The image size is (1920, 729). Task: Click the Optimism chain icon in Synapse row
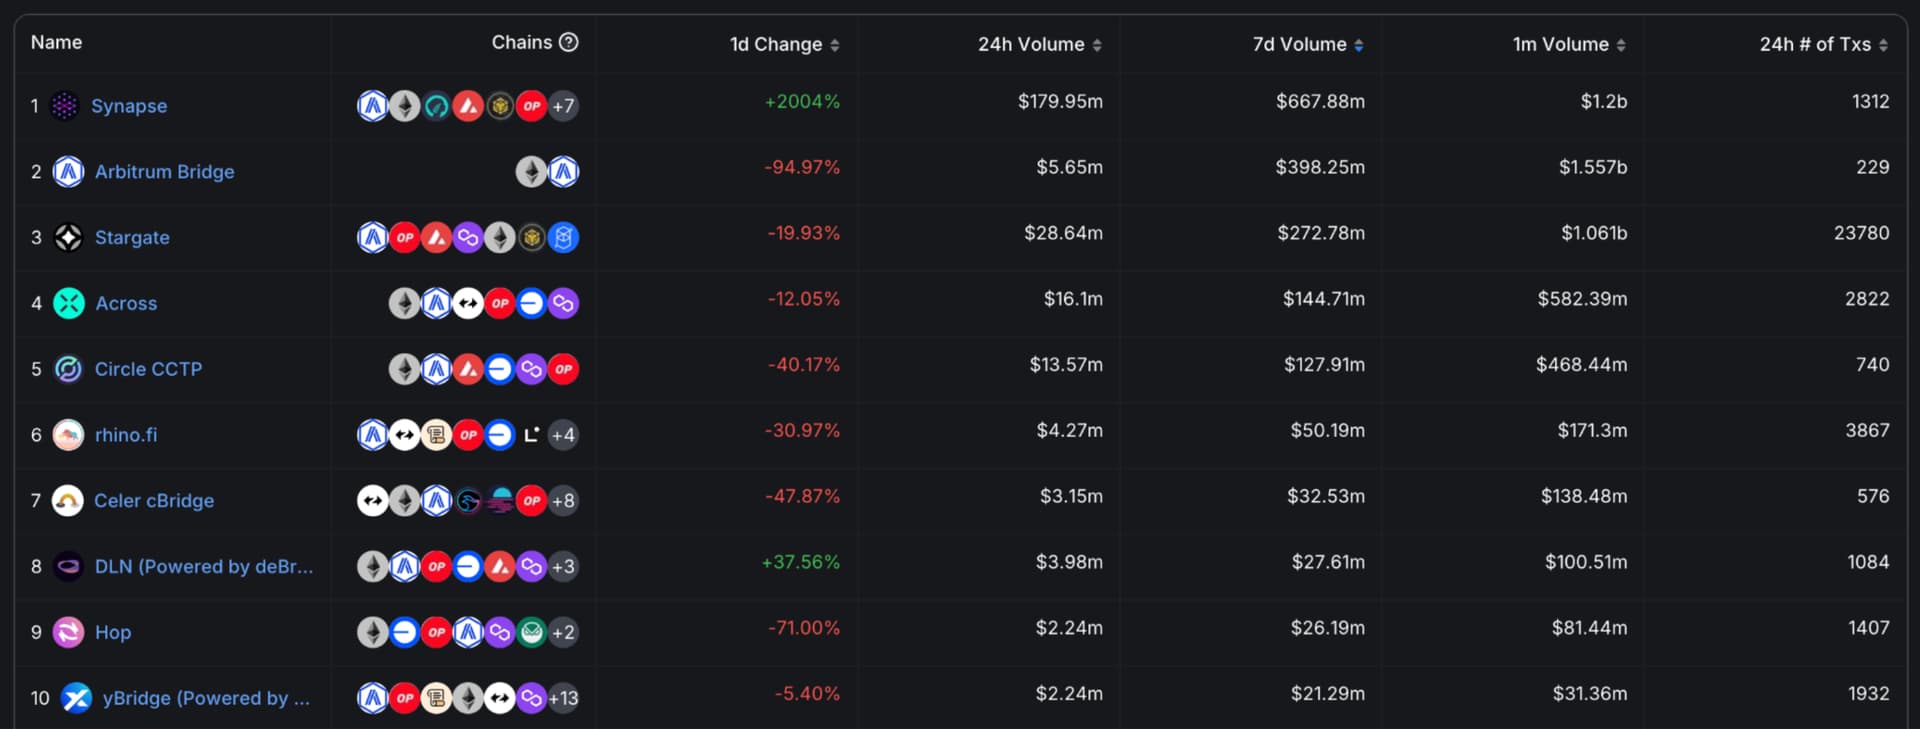tap(531, 105)
